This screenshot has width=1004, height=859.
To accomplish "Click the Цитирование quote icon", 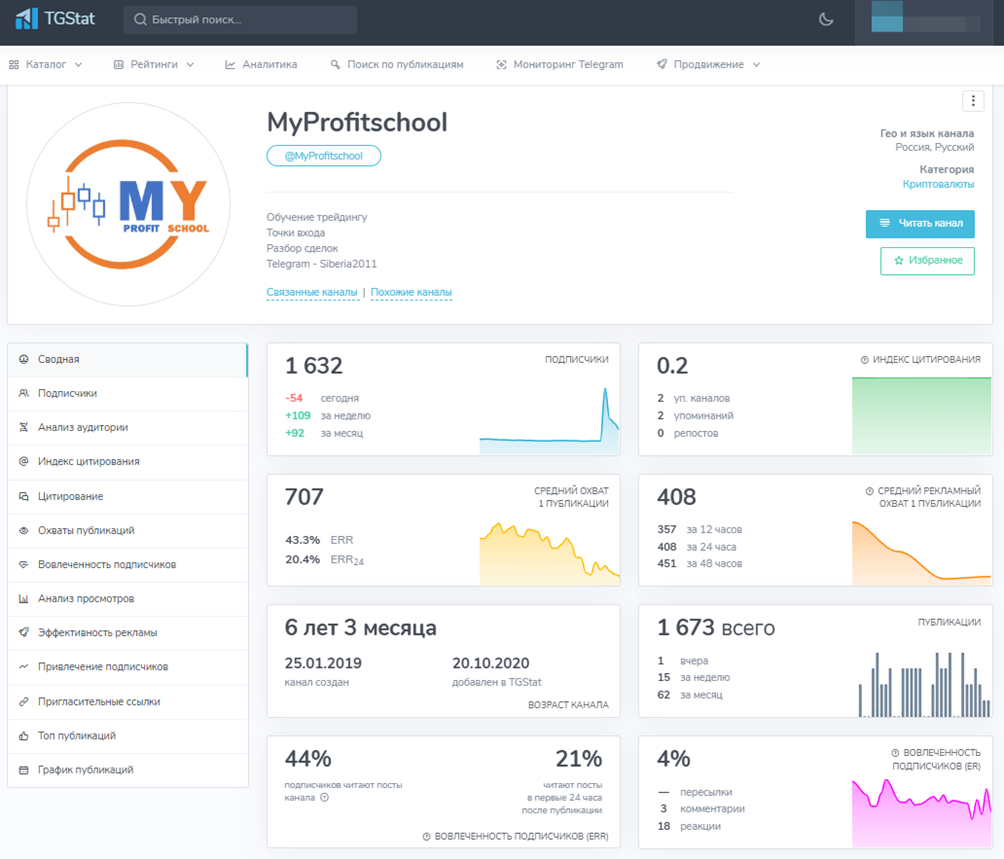I will (24, 497).
